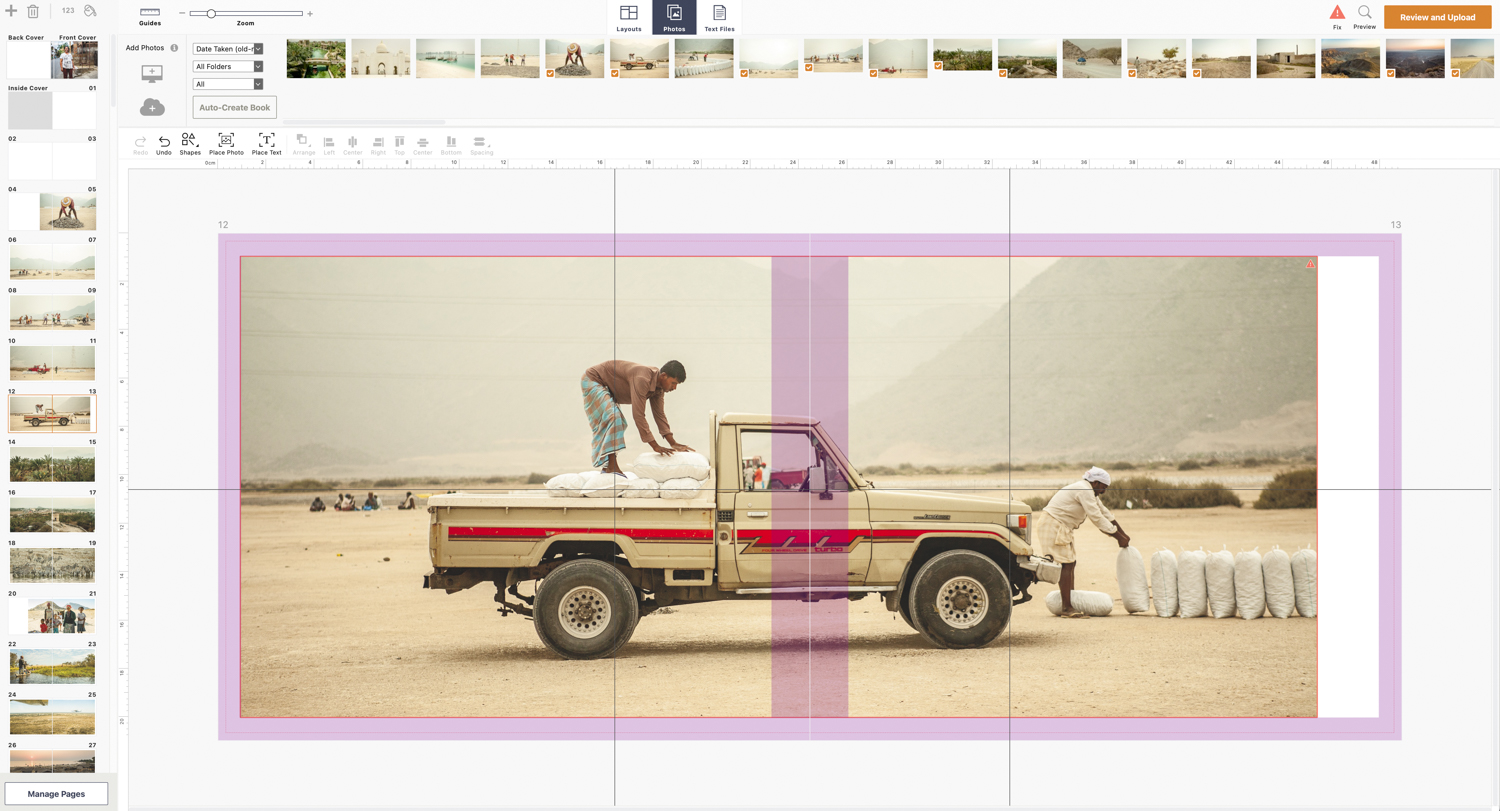Image resolution: width=1500 pixels, height=811 pixels.
Task: Click the cloud upload add photos icon
Action: (x=152, y=107)
